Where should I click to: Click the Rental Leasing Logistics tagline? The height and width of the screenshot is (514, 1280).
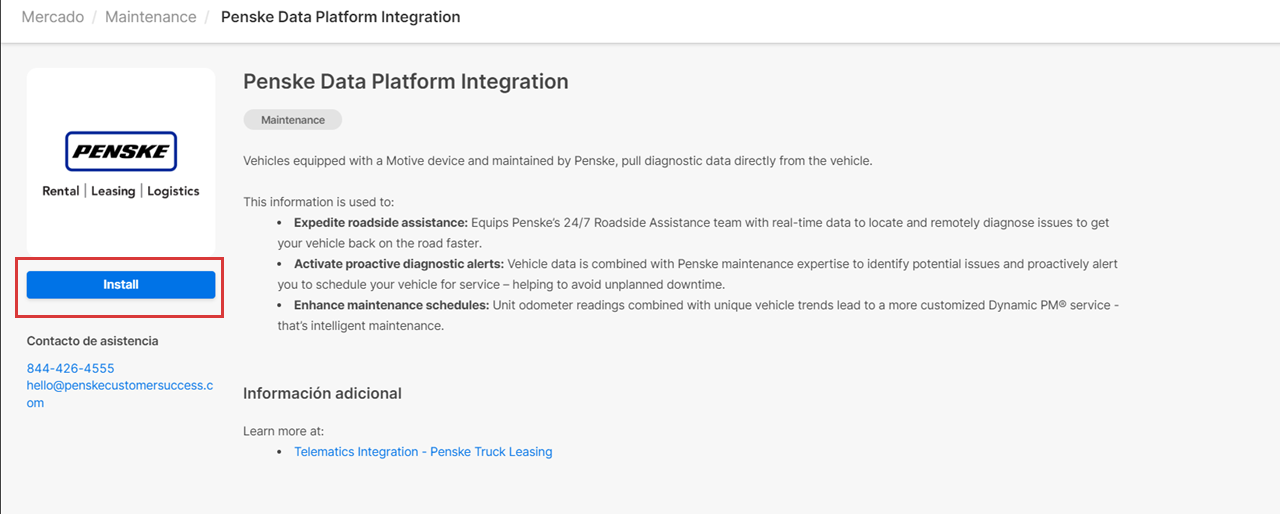(121, 191)
